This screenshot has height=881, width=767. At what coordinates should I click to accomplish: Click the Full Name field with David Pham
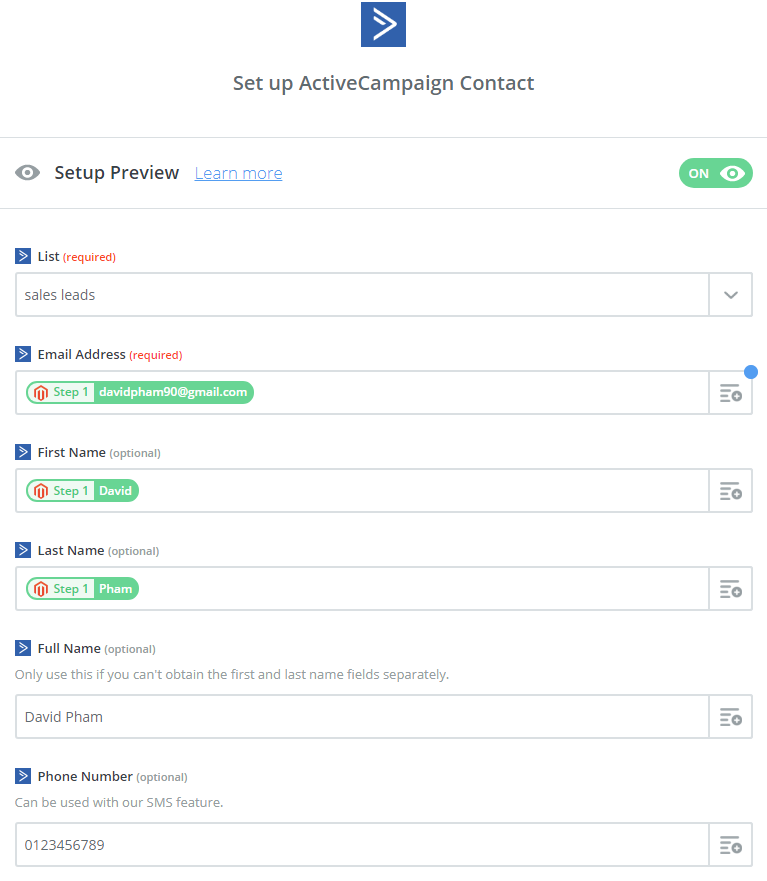[x=362, y=717]
